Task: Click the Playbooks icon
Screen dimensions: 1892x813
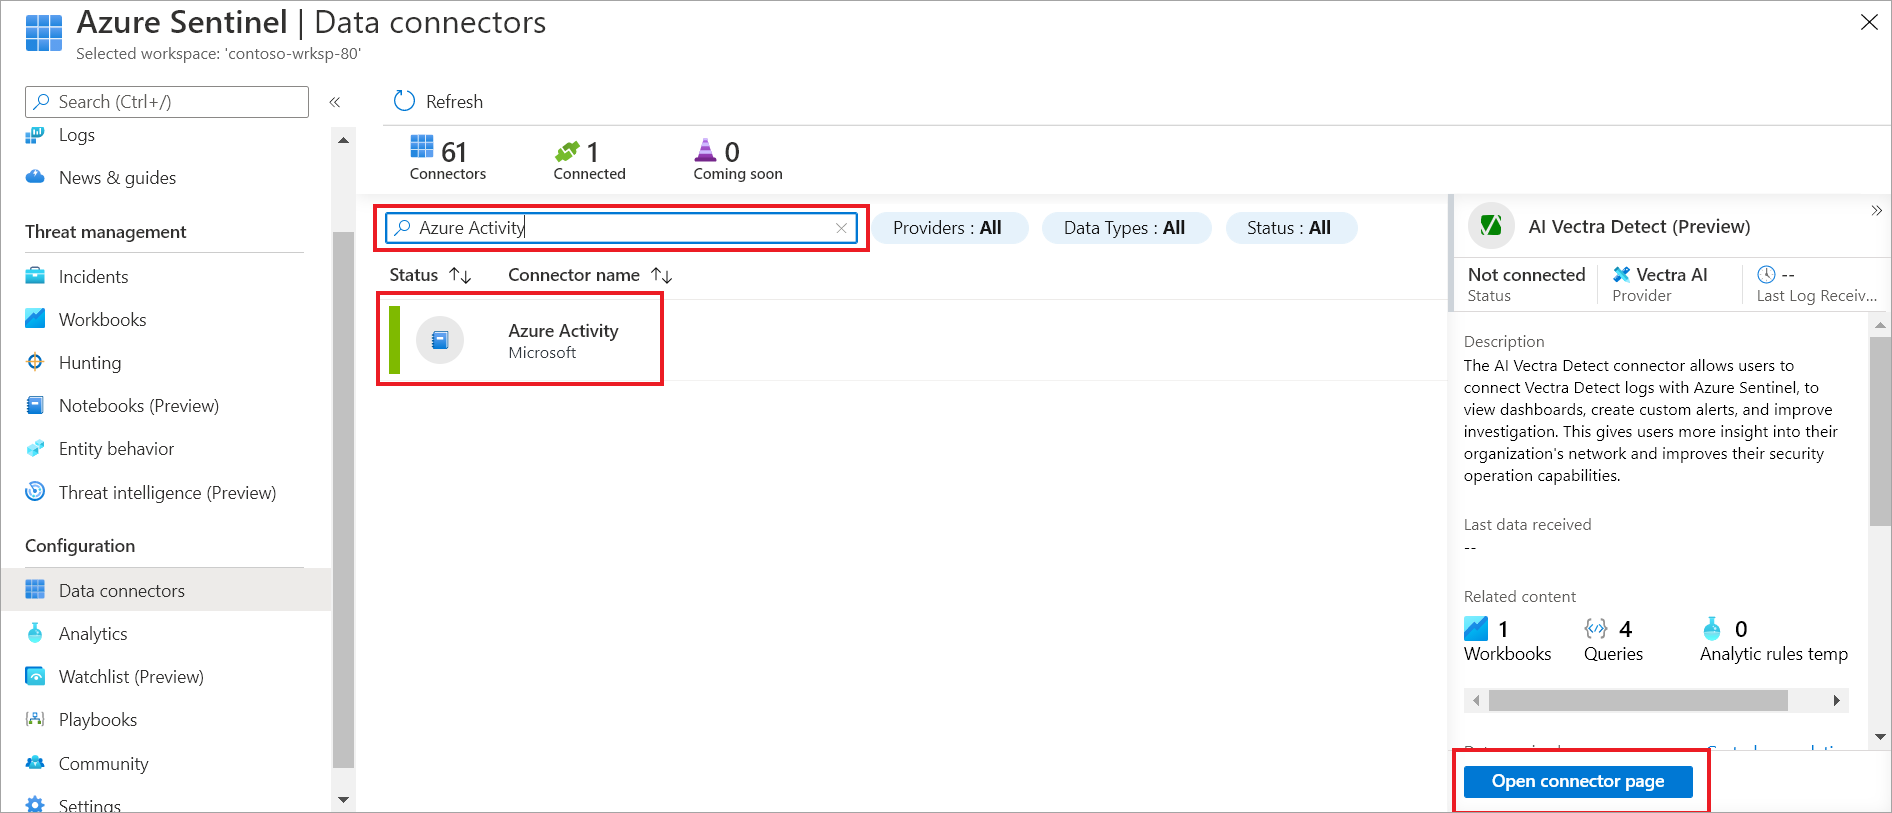Action: pos(35,719)
